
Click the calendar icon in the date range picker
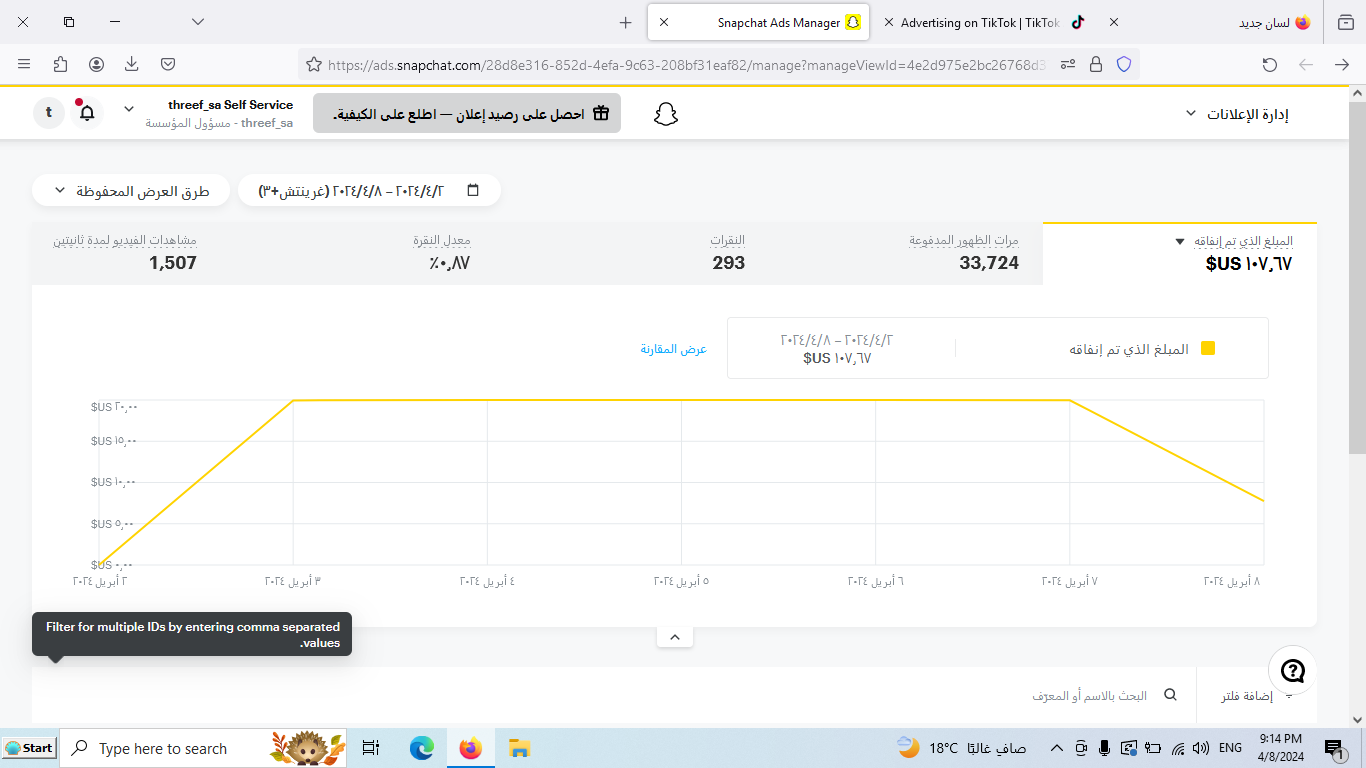point(473,190)
